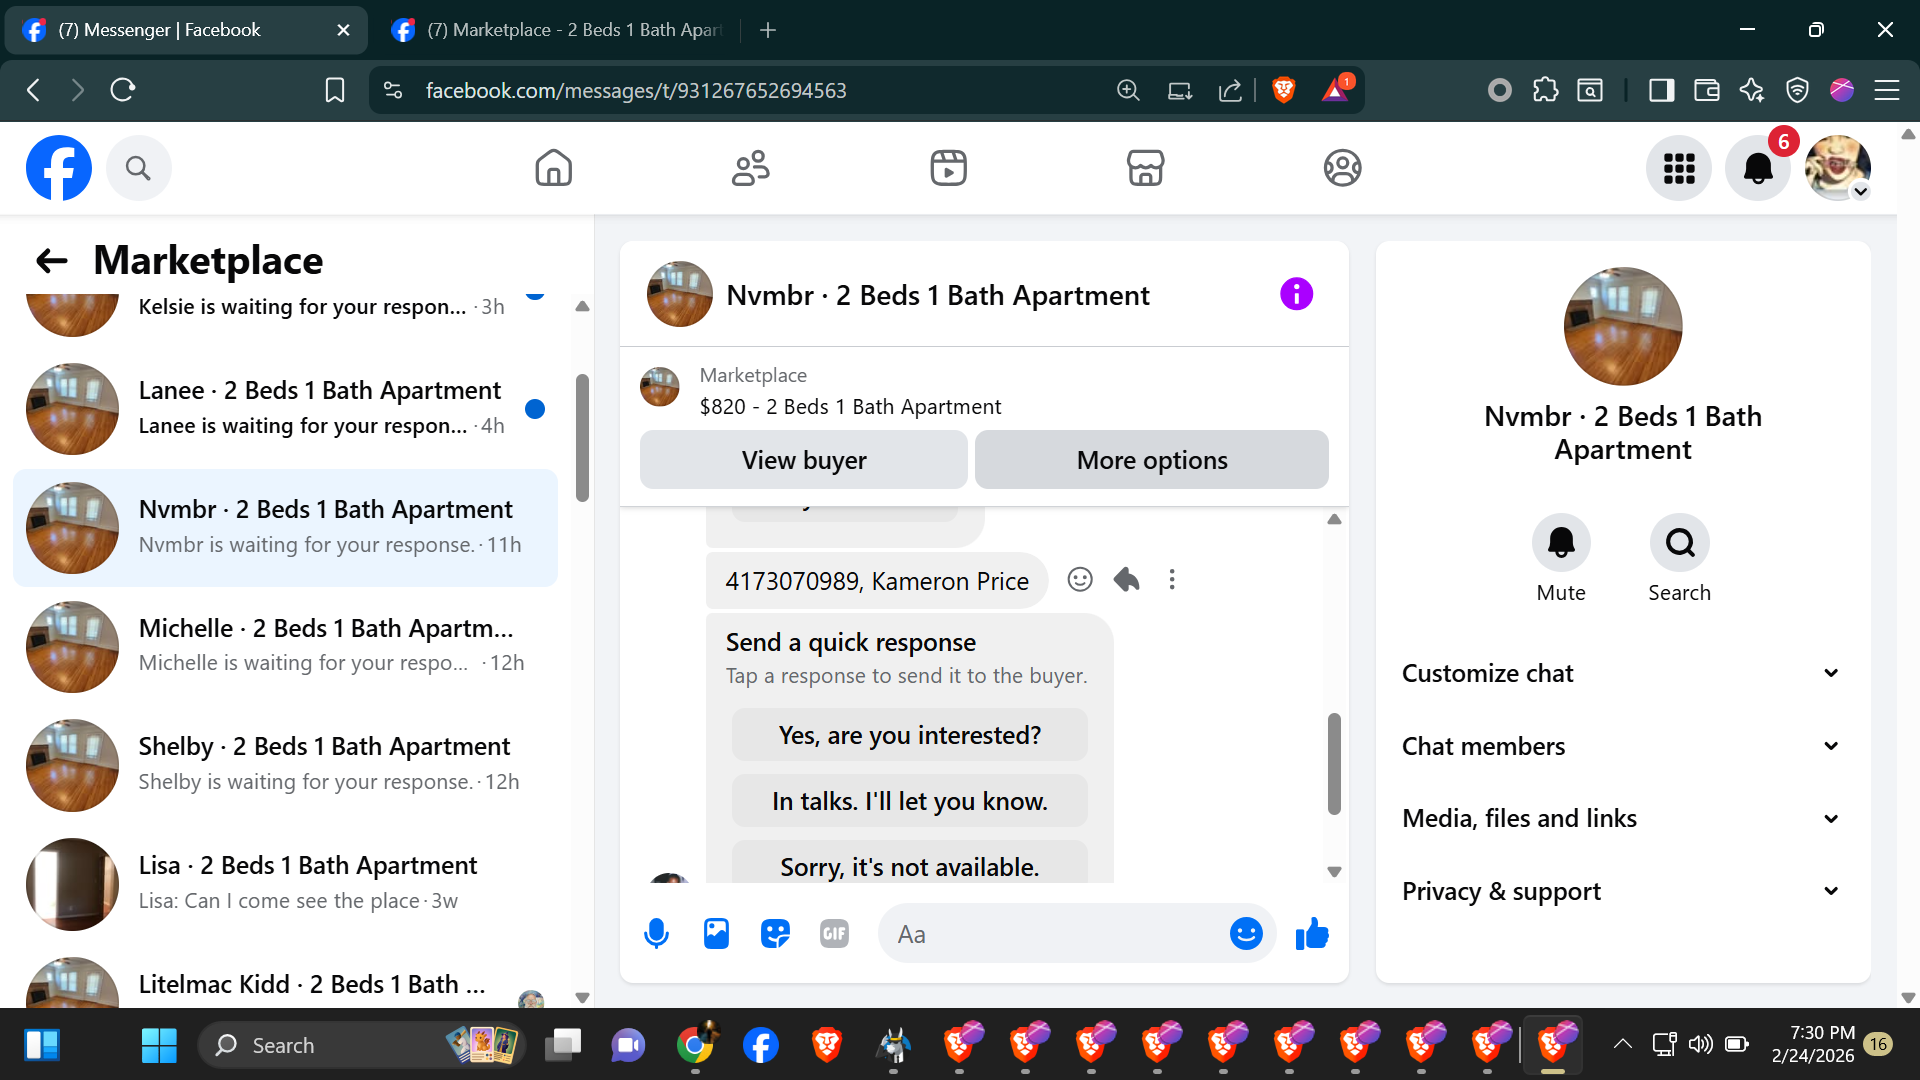Open the Facebook Marketplace nav tab
The height and width of the screenshot is (1080, 1920).
tap(1145, 168)
